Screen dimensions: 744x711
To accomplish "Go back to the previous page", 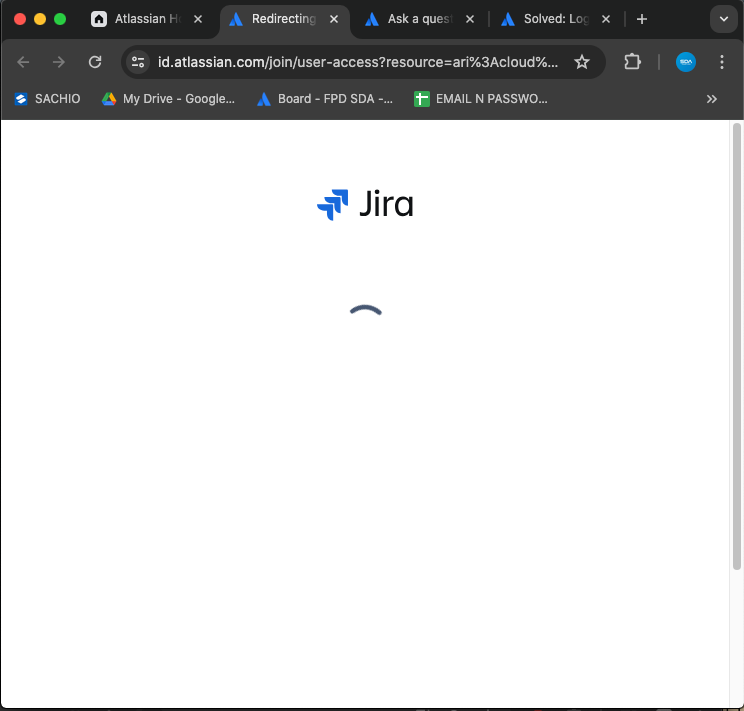I will tap(23, 62).
